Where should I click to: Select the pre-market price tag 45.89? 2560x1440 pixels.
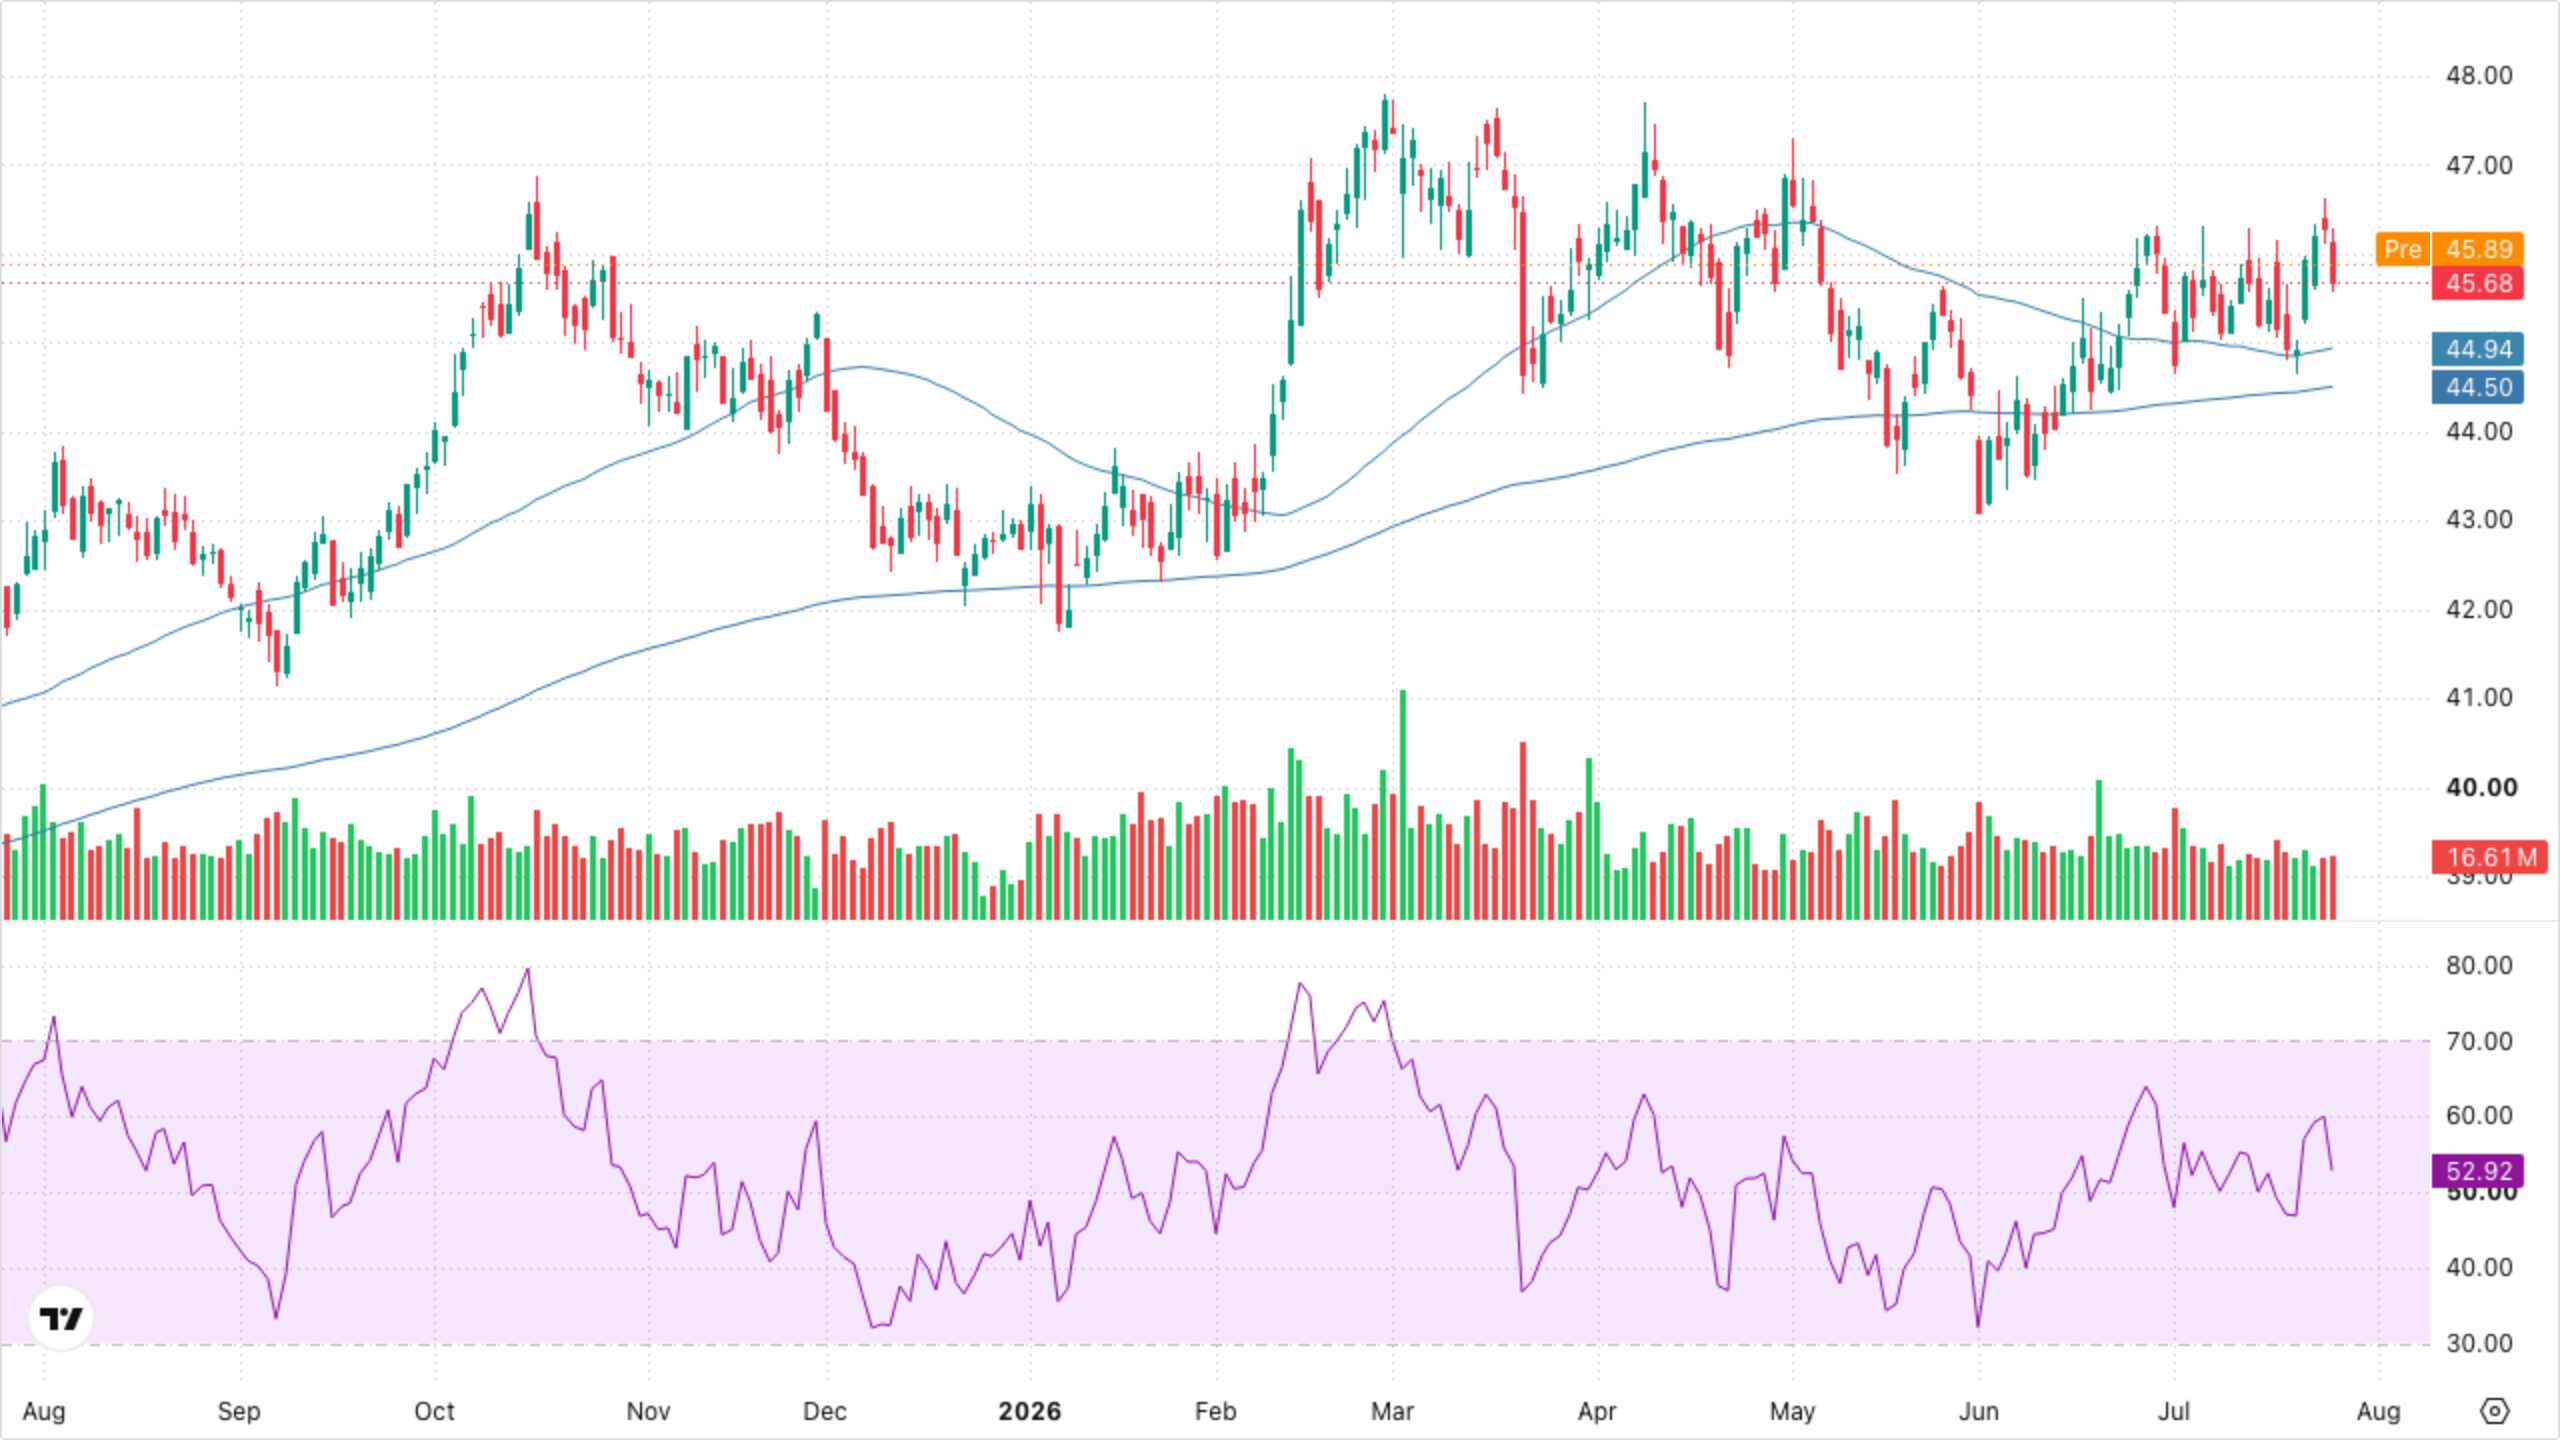click(2479, 249)
